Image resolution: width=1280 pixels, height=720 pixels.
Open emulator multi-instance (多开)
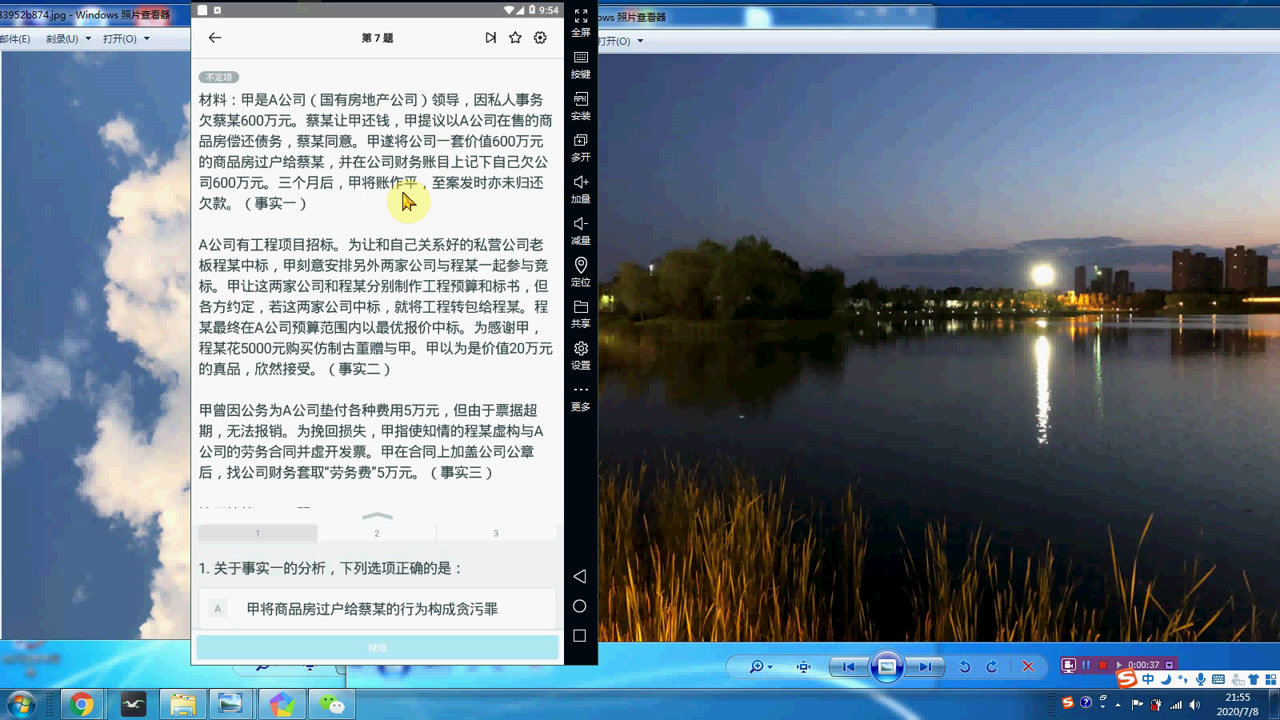[581, 148]
